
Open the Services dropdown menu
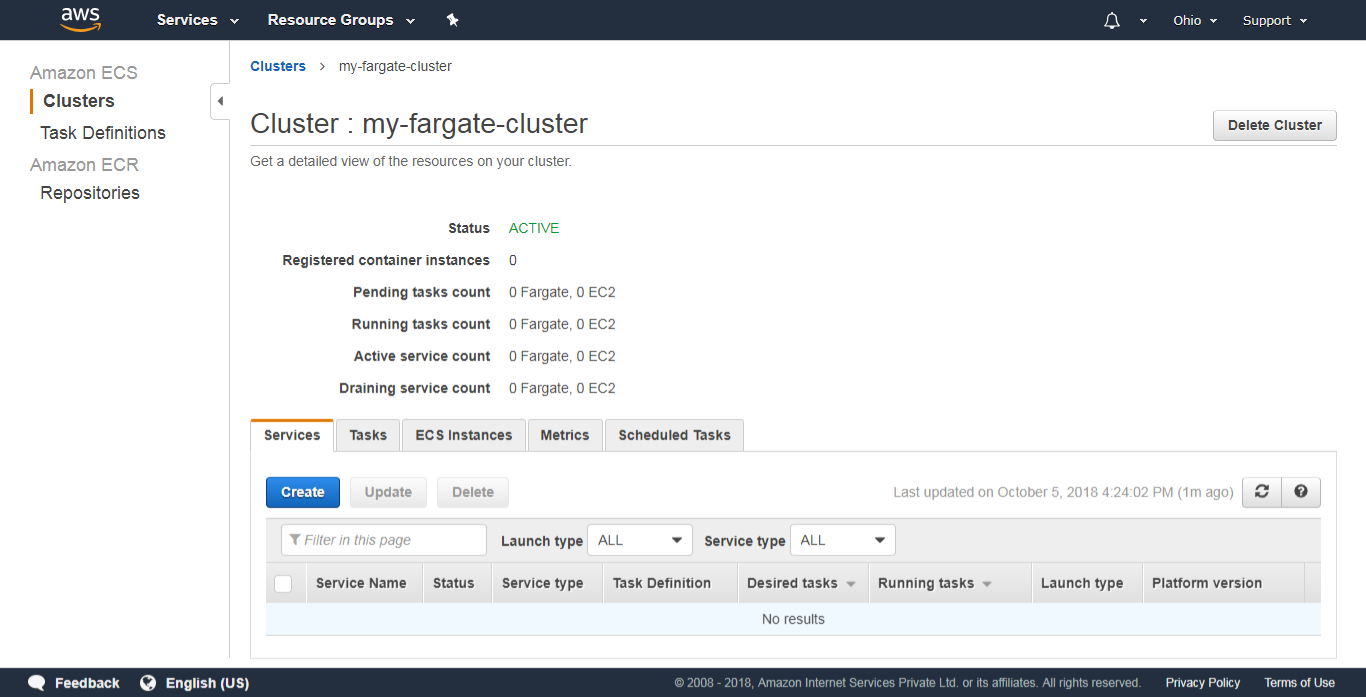[x=198, y=20]
